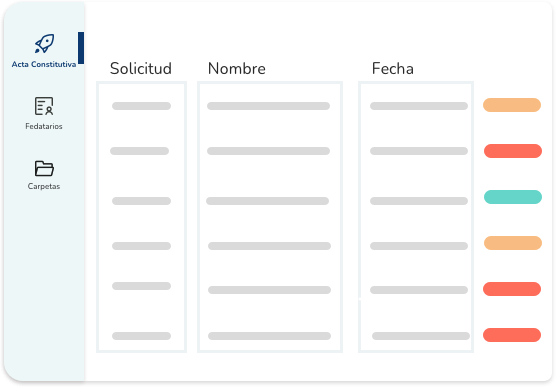Select the Fedatarios sidebar label

[x=44, y=126]
